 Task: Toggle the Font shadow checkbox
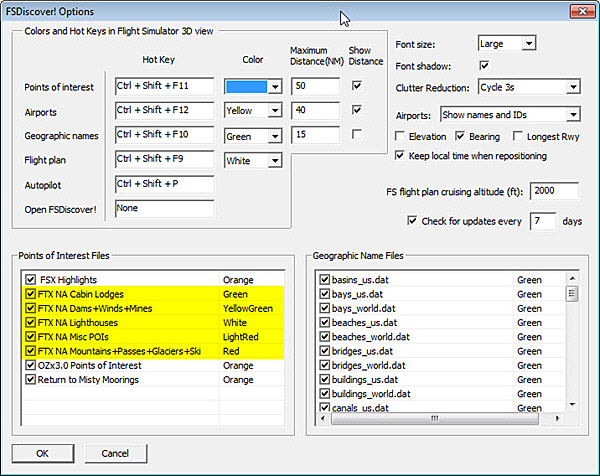pos(485,66)
